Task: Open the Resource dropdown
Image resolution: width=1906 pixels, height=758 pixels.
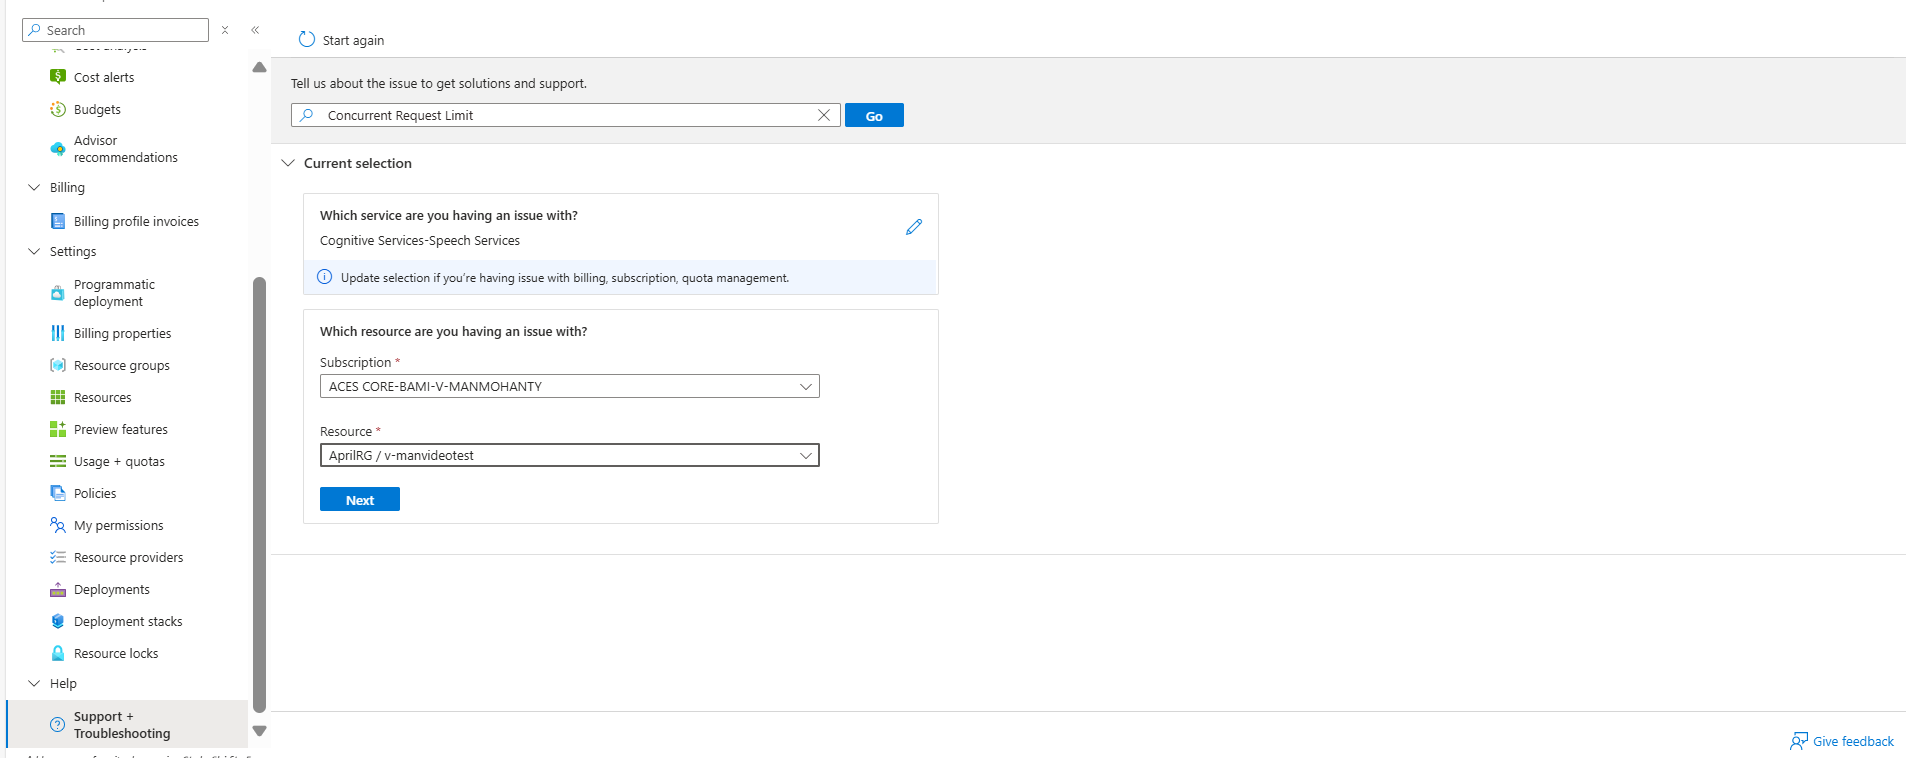Action: [x=570, y=455]
